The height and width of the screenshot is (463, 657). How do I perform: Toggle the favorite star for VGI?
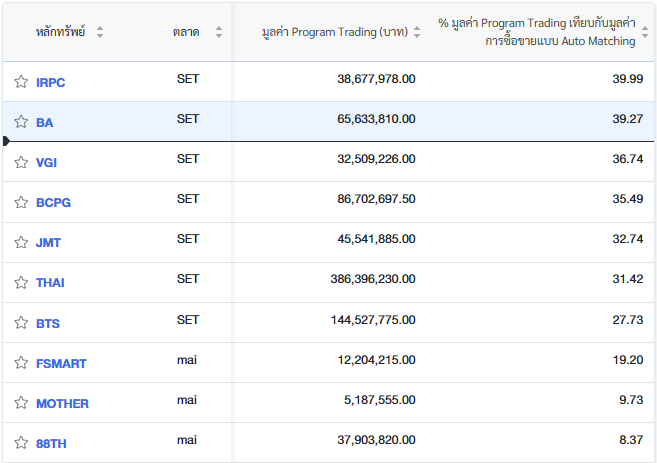pyautogui.click(x=21, y=162)
